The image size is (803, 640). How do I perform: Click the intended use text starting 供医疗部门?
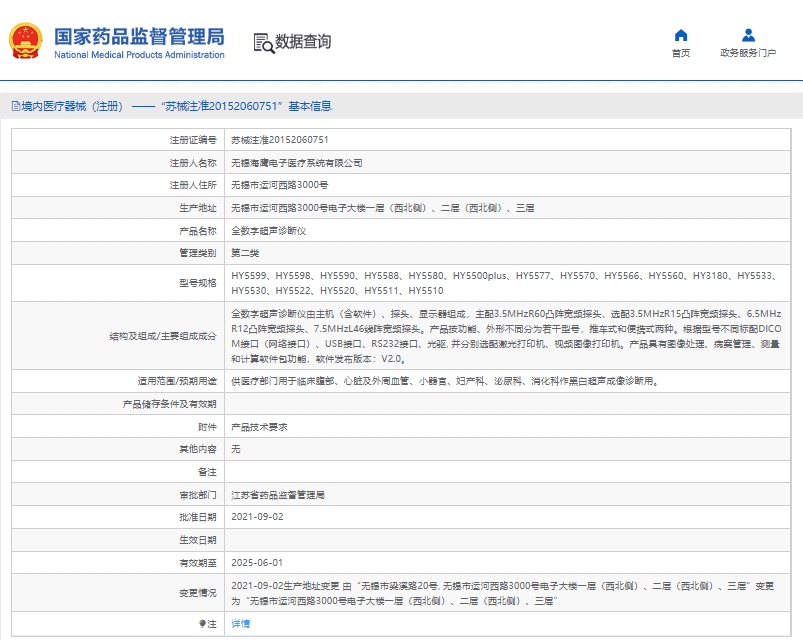point(445,381)
